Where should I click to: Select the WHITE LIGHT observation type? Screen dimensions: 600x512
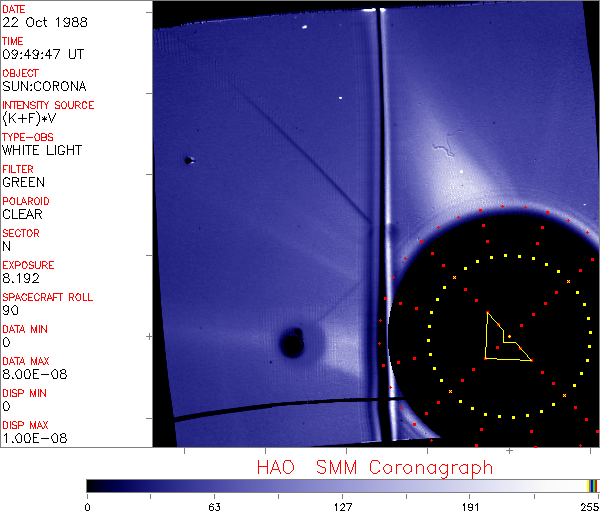(x=42, y=150)
